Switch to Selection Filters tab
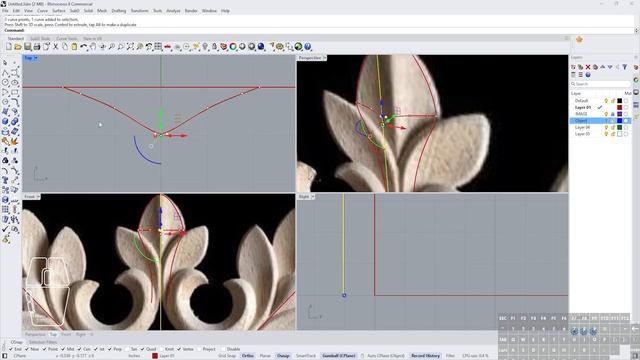 pos(43,342)
